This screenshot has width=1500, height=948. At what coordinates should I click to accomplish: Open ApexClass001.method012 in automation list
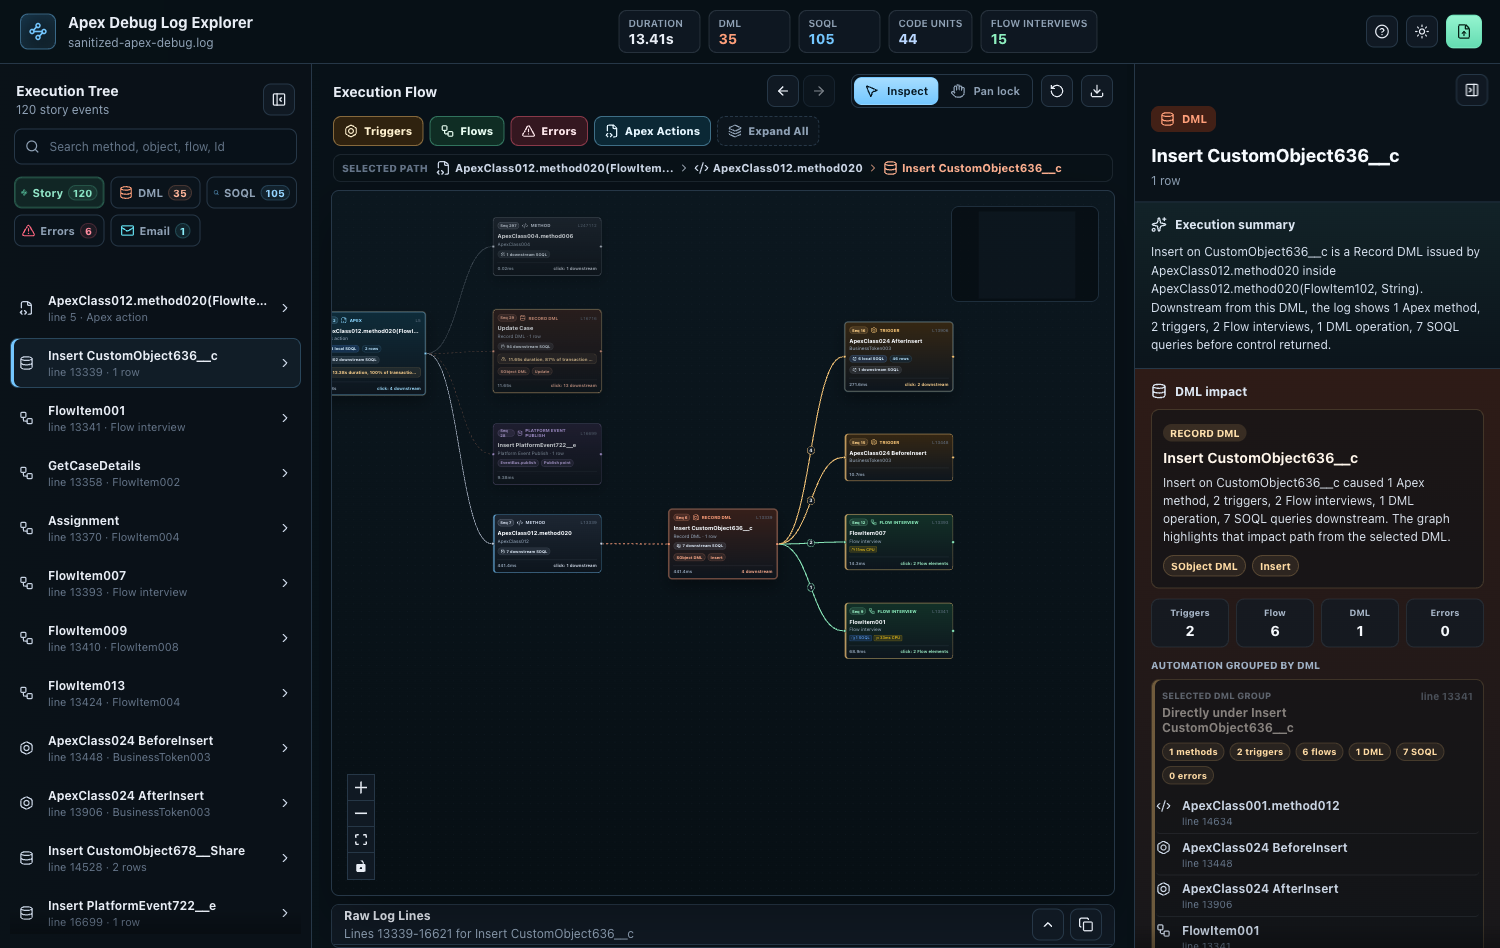pyautogui.click(x=1317, y=812)
